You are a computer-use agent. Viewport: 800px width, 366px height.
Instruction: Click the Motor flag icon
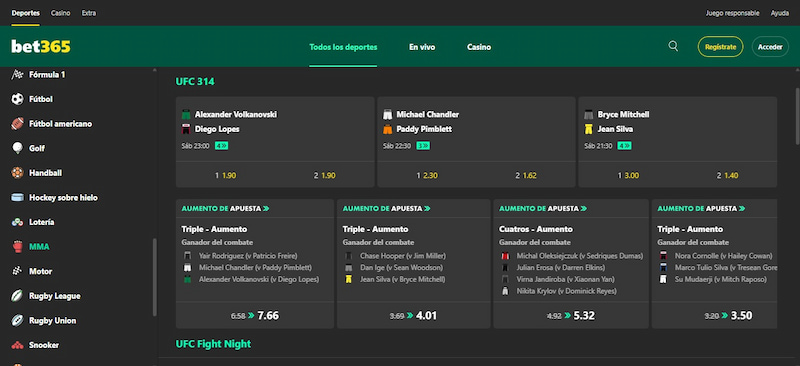(17, 271)
